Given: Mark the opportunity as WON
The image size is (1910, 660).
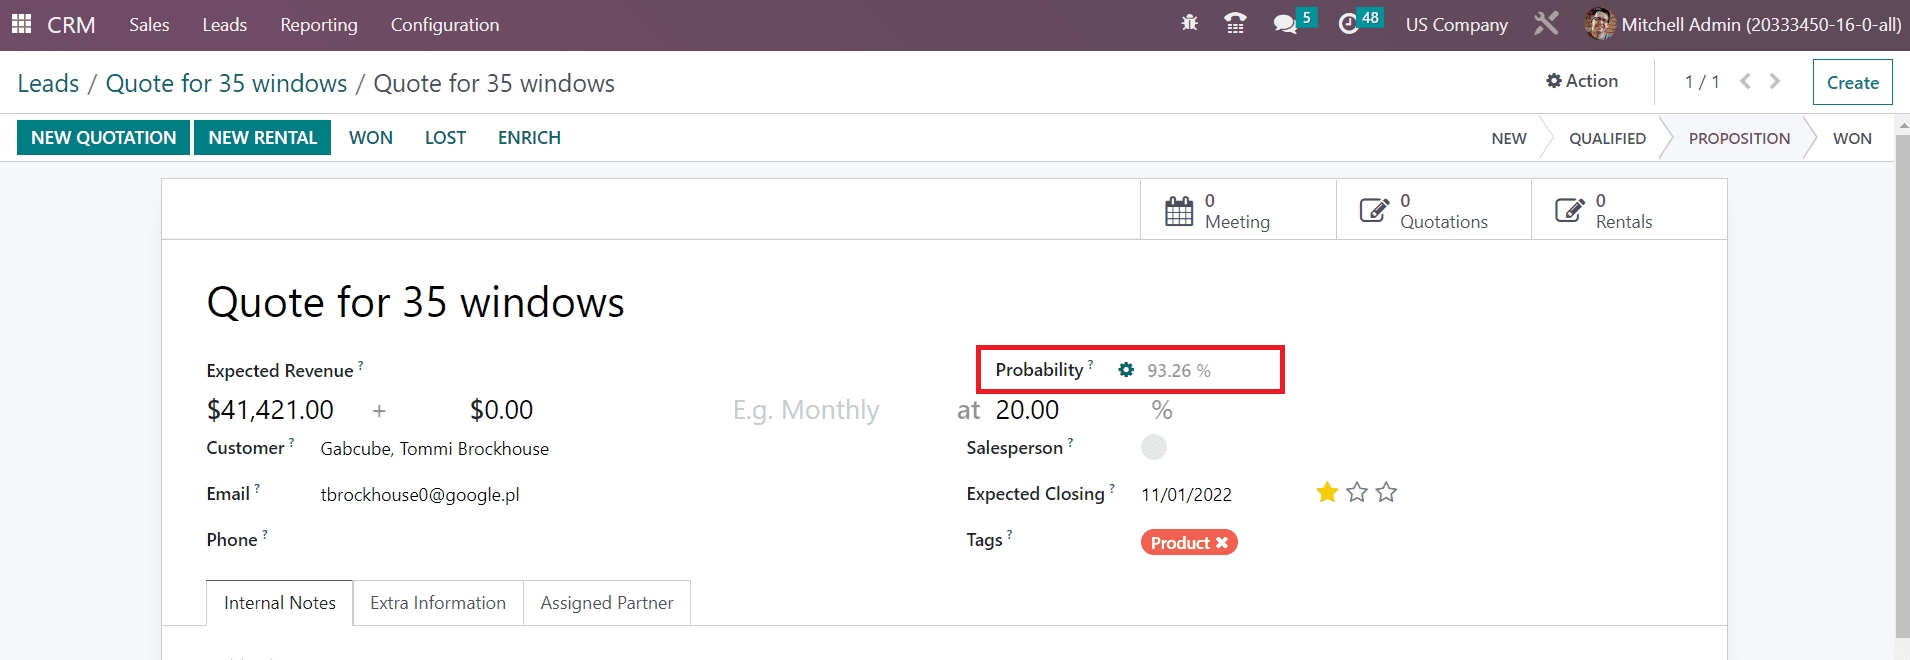Looking at the screenshot, I should tap(370, 138).
